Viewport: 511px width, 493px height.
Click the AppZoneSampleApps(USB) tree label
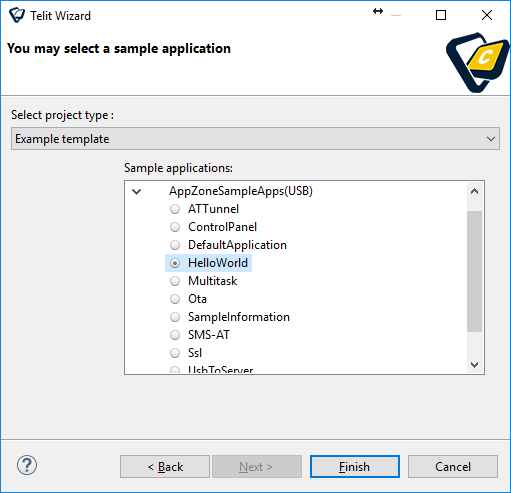[x=241, y=191]
